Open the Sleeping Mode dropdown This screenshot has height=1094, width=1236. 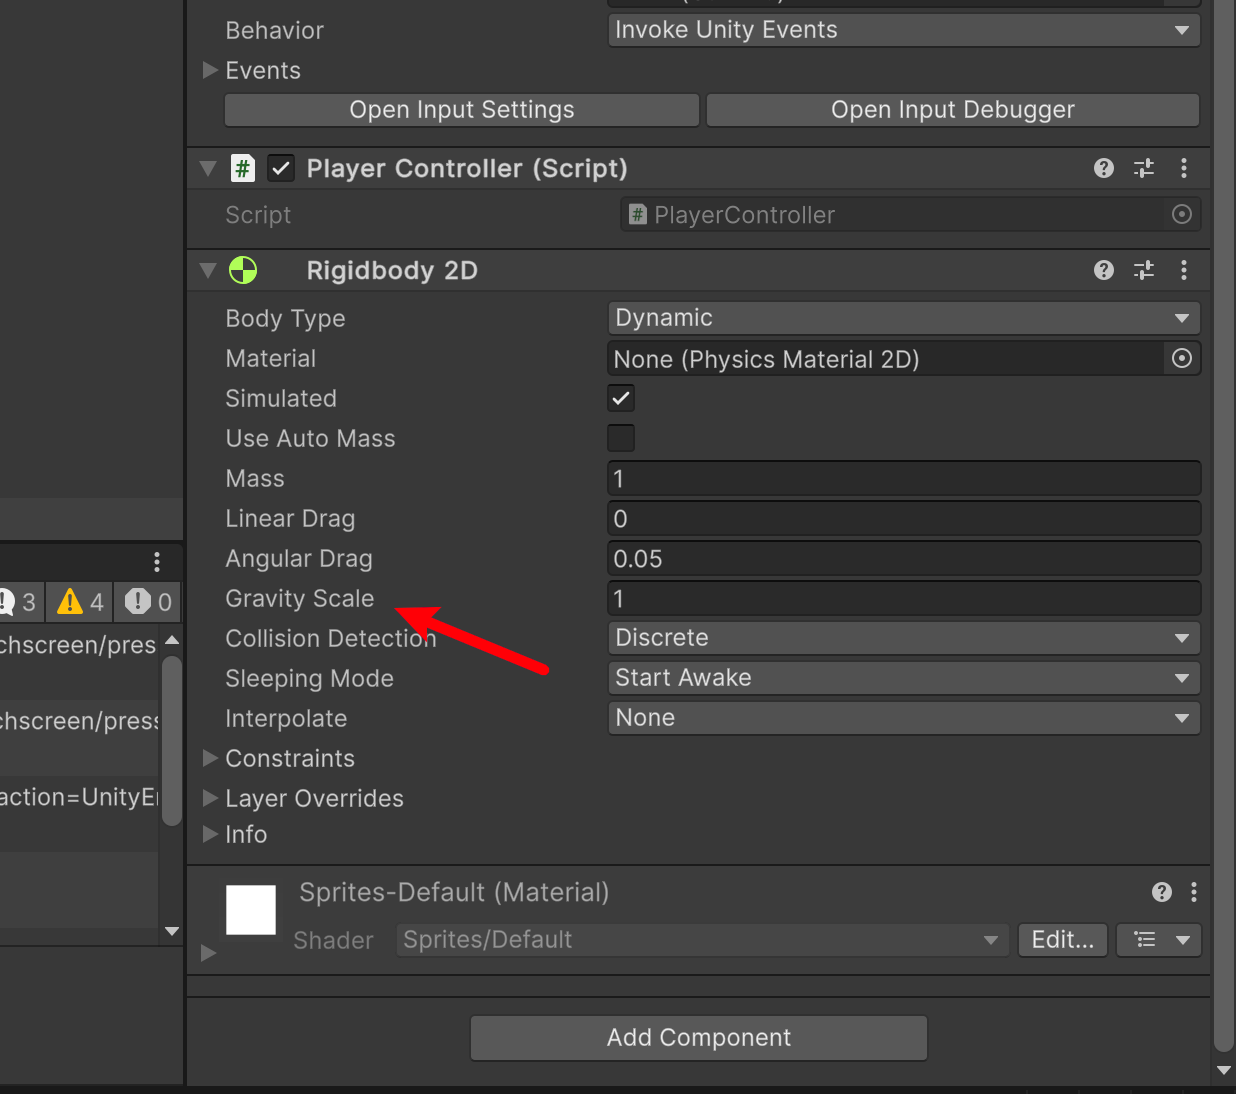pyautogui.click(x=904, y=678)
